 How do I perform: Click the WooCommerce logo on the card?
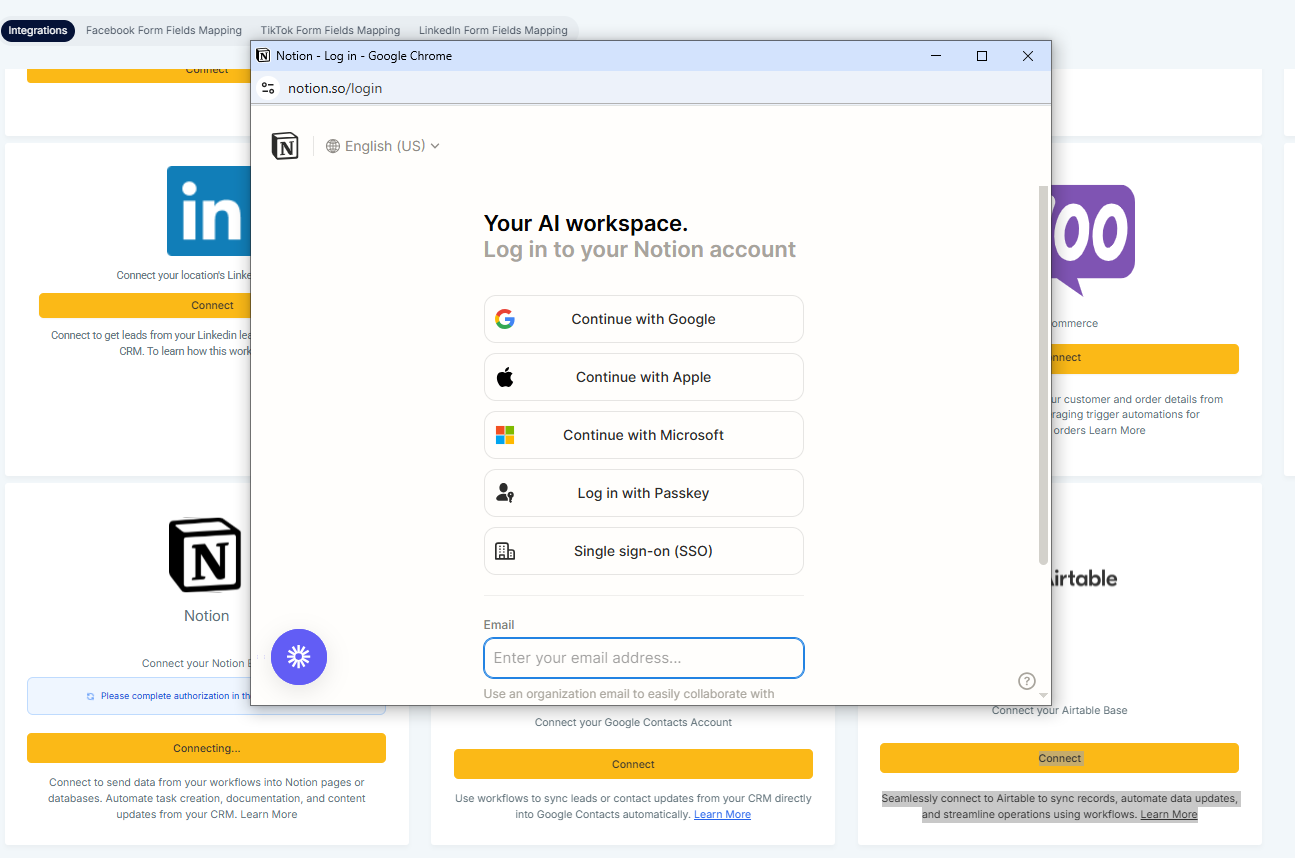[1092, 238]
